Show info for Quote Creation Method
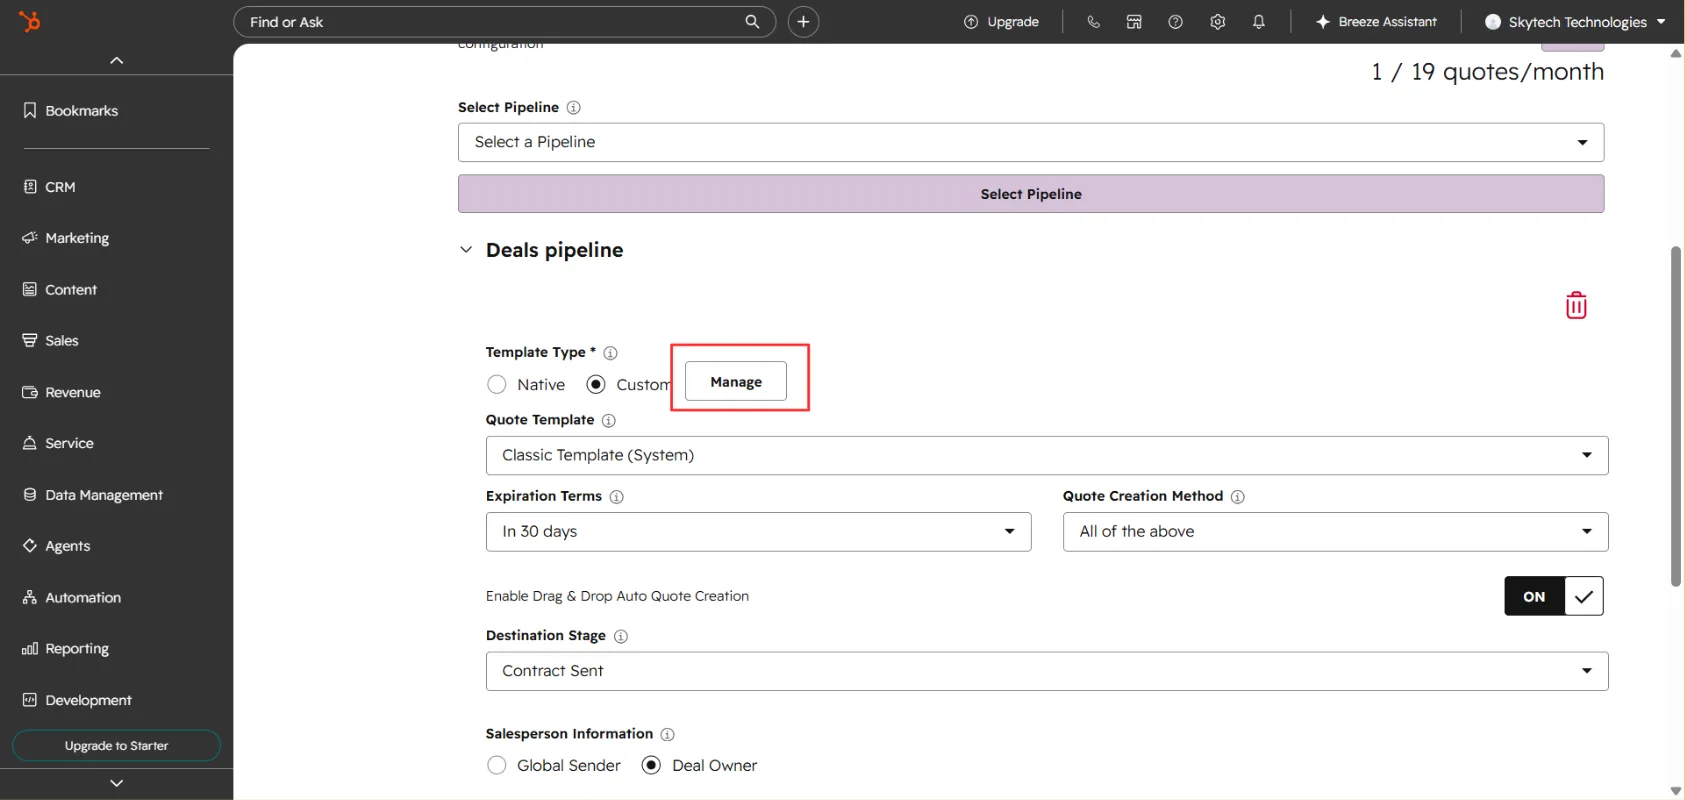This screenshot has width=1685, height=800. 1237,497
